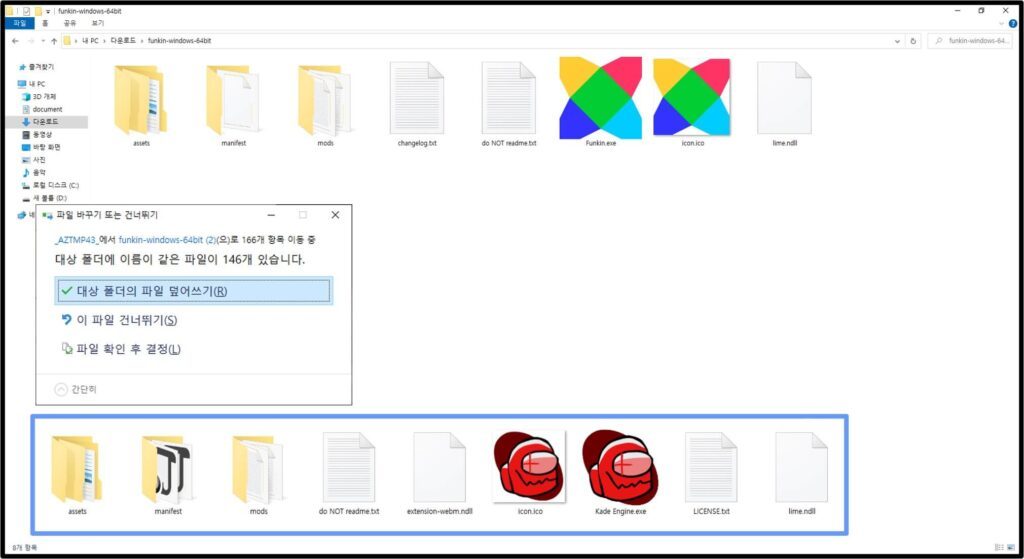Collapse the dialog with 간단히 toggle
The height and width of the screenshot is (559, 1024).
76,389
